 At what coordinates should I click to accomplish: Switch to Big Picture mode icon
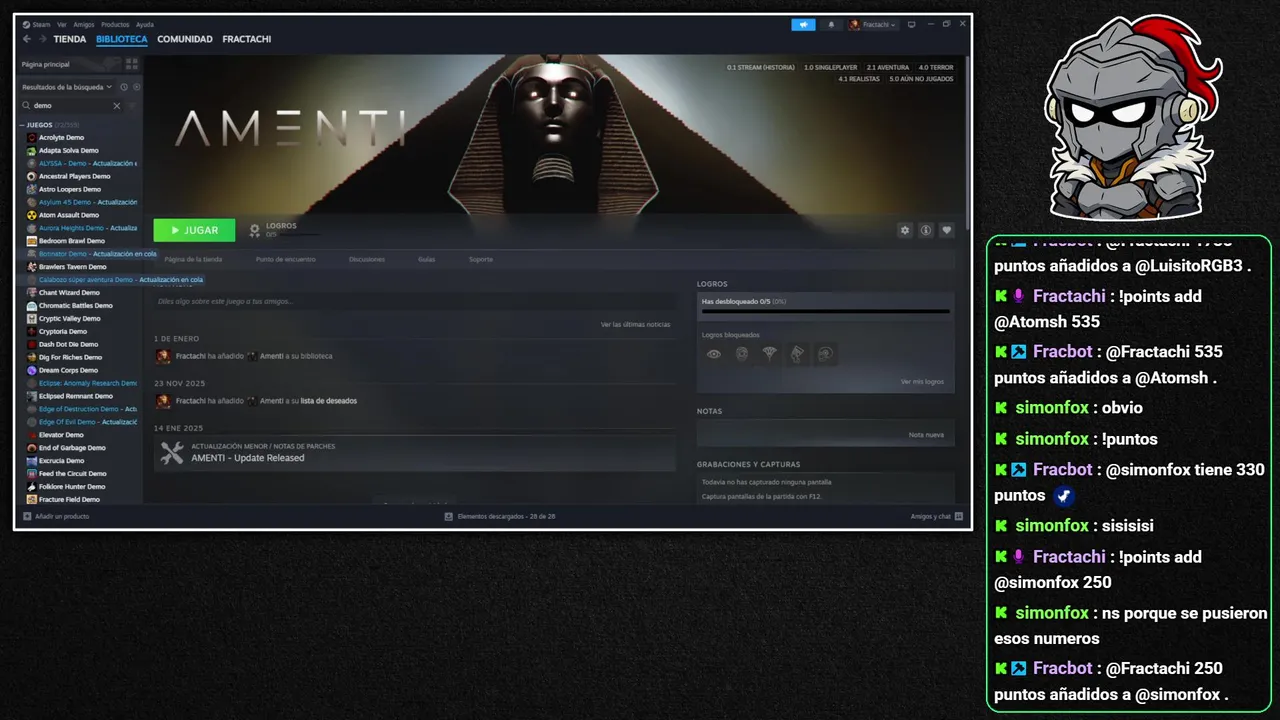coord(911,24)
